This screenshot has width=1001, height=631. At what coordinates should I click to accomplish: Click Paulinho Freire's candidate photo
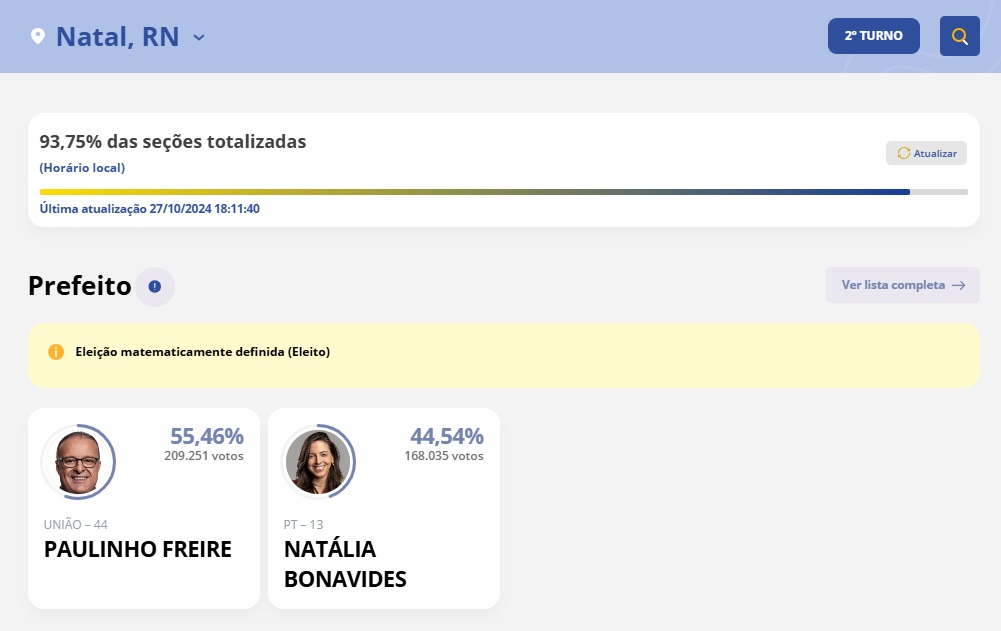[78, 462]
